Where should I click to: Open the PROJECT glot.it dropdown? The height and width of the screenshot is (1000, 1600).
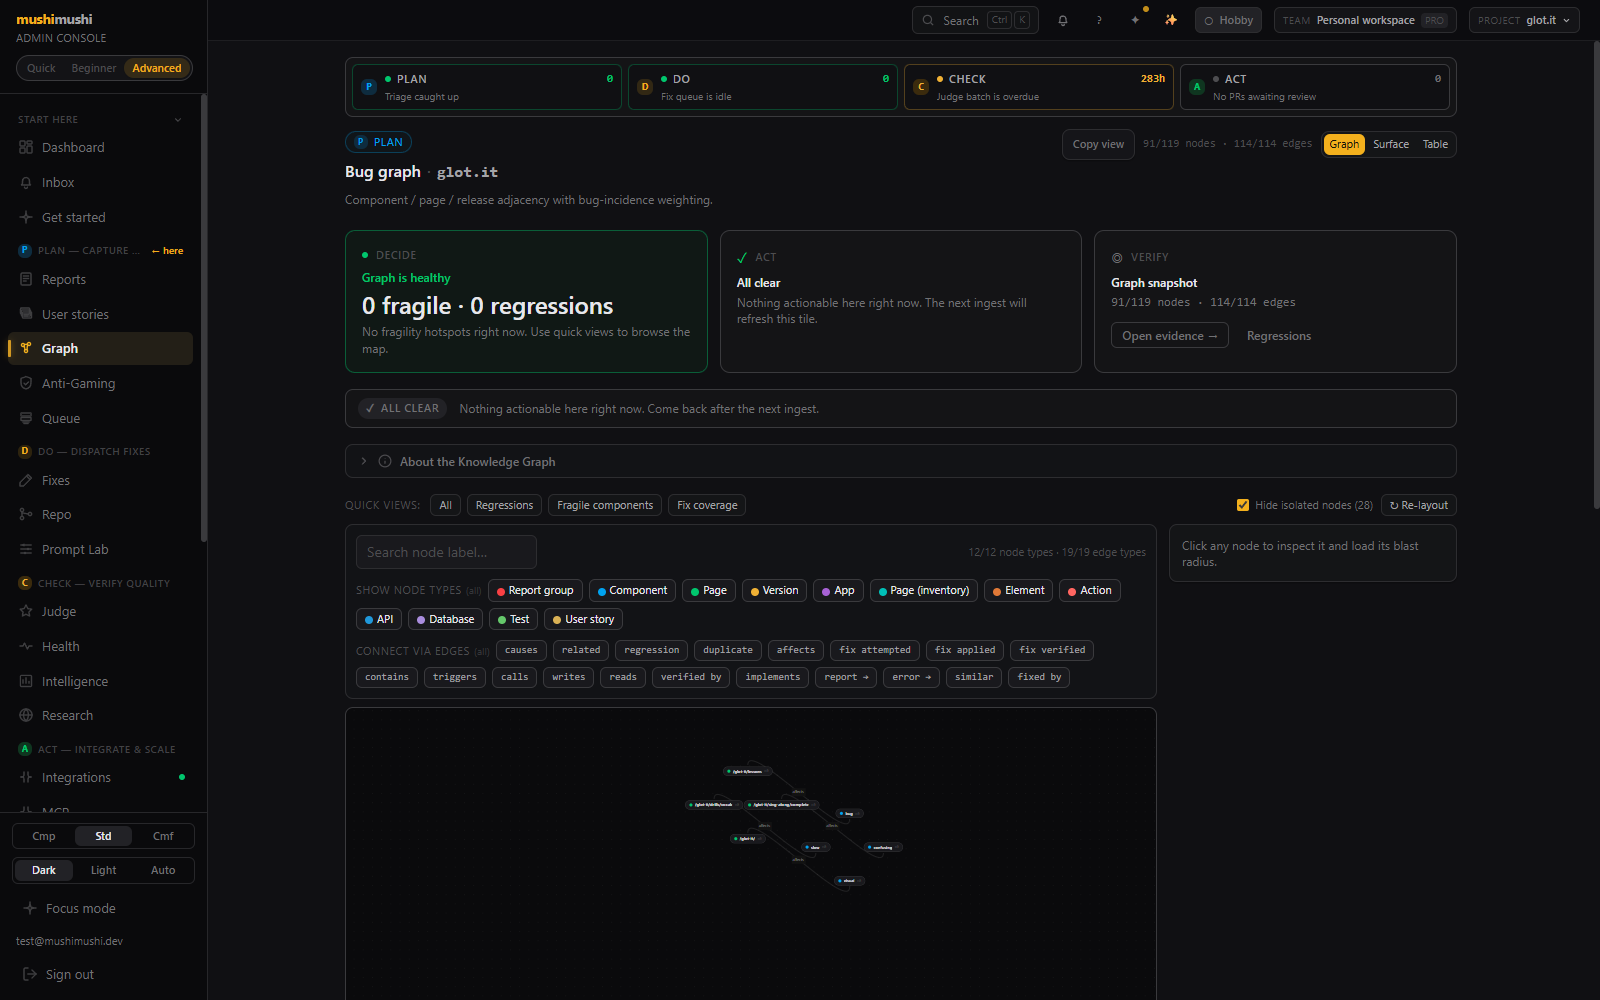pos(1524,20)
